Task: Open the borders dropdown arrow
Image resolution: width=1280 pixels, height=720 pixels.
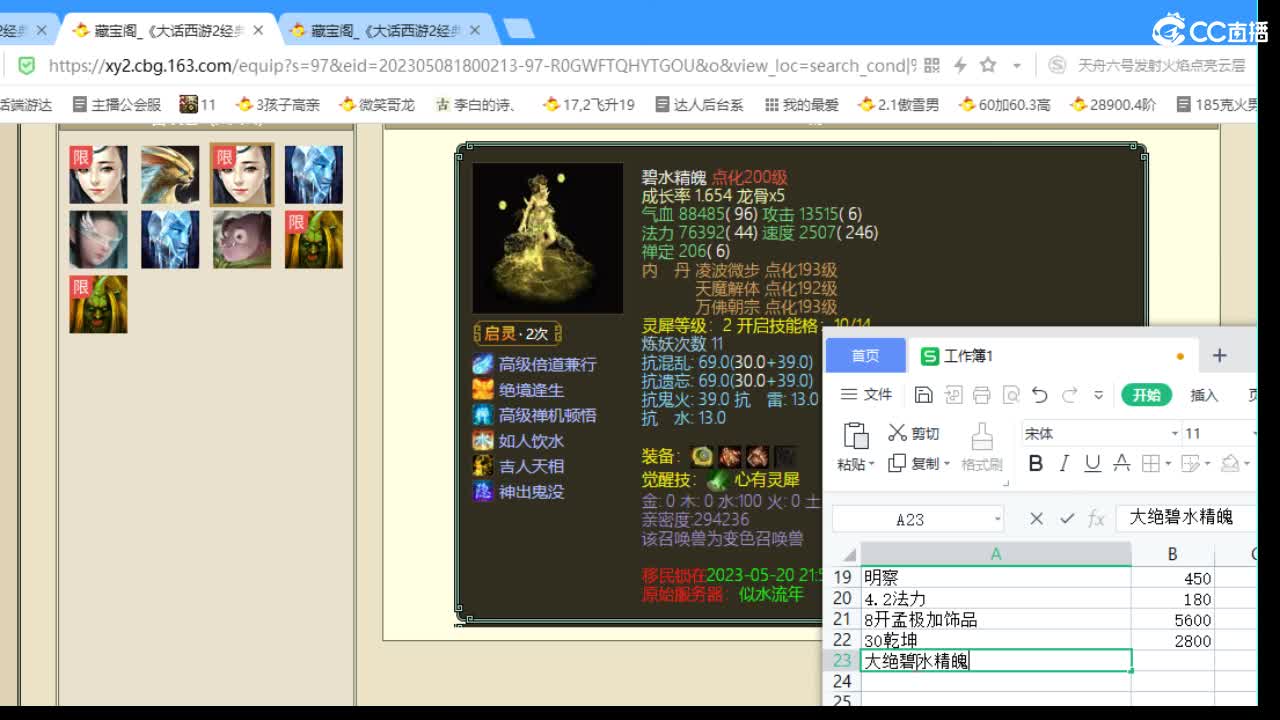Action: coord(1168,464)
